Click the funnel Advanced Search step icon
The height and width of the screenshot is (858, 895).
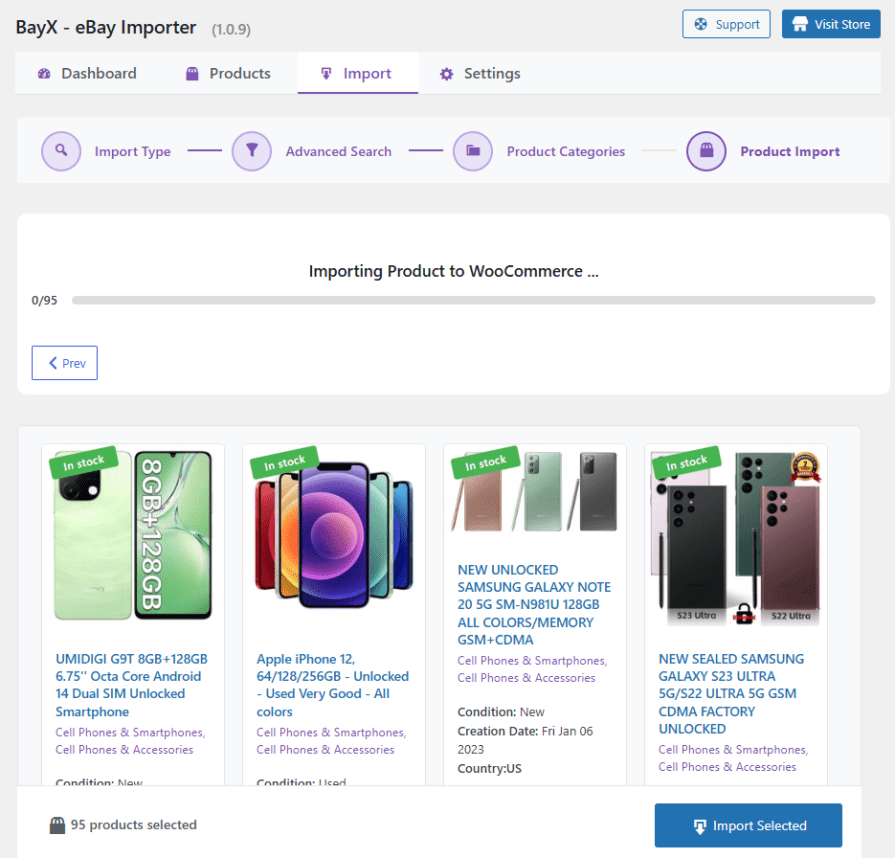click(x=252, y=151)
